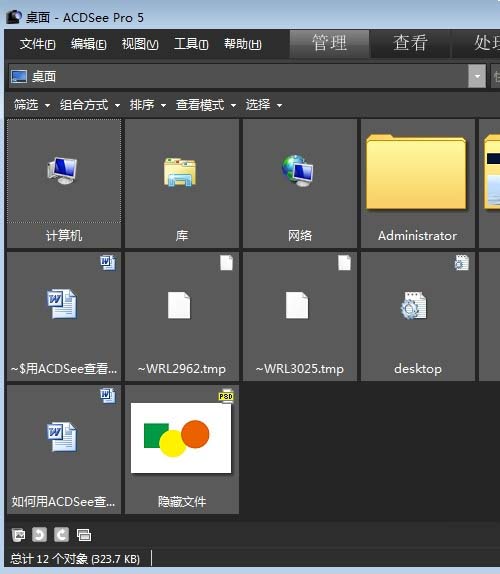Switch to the 管理 mode tab

tap(329, 43)
